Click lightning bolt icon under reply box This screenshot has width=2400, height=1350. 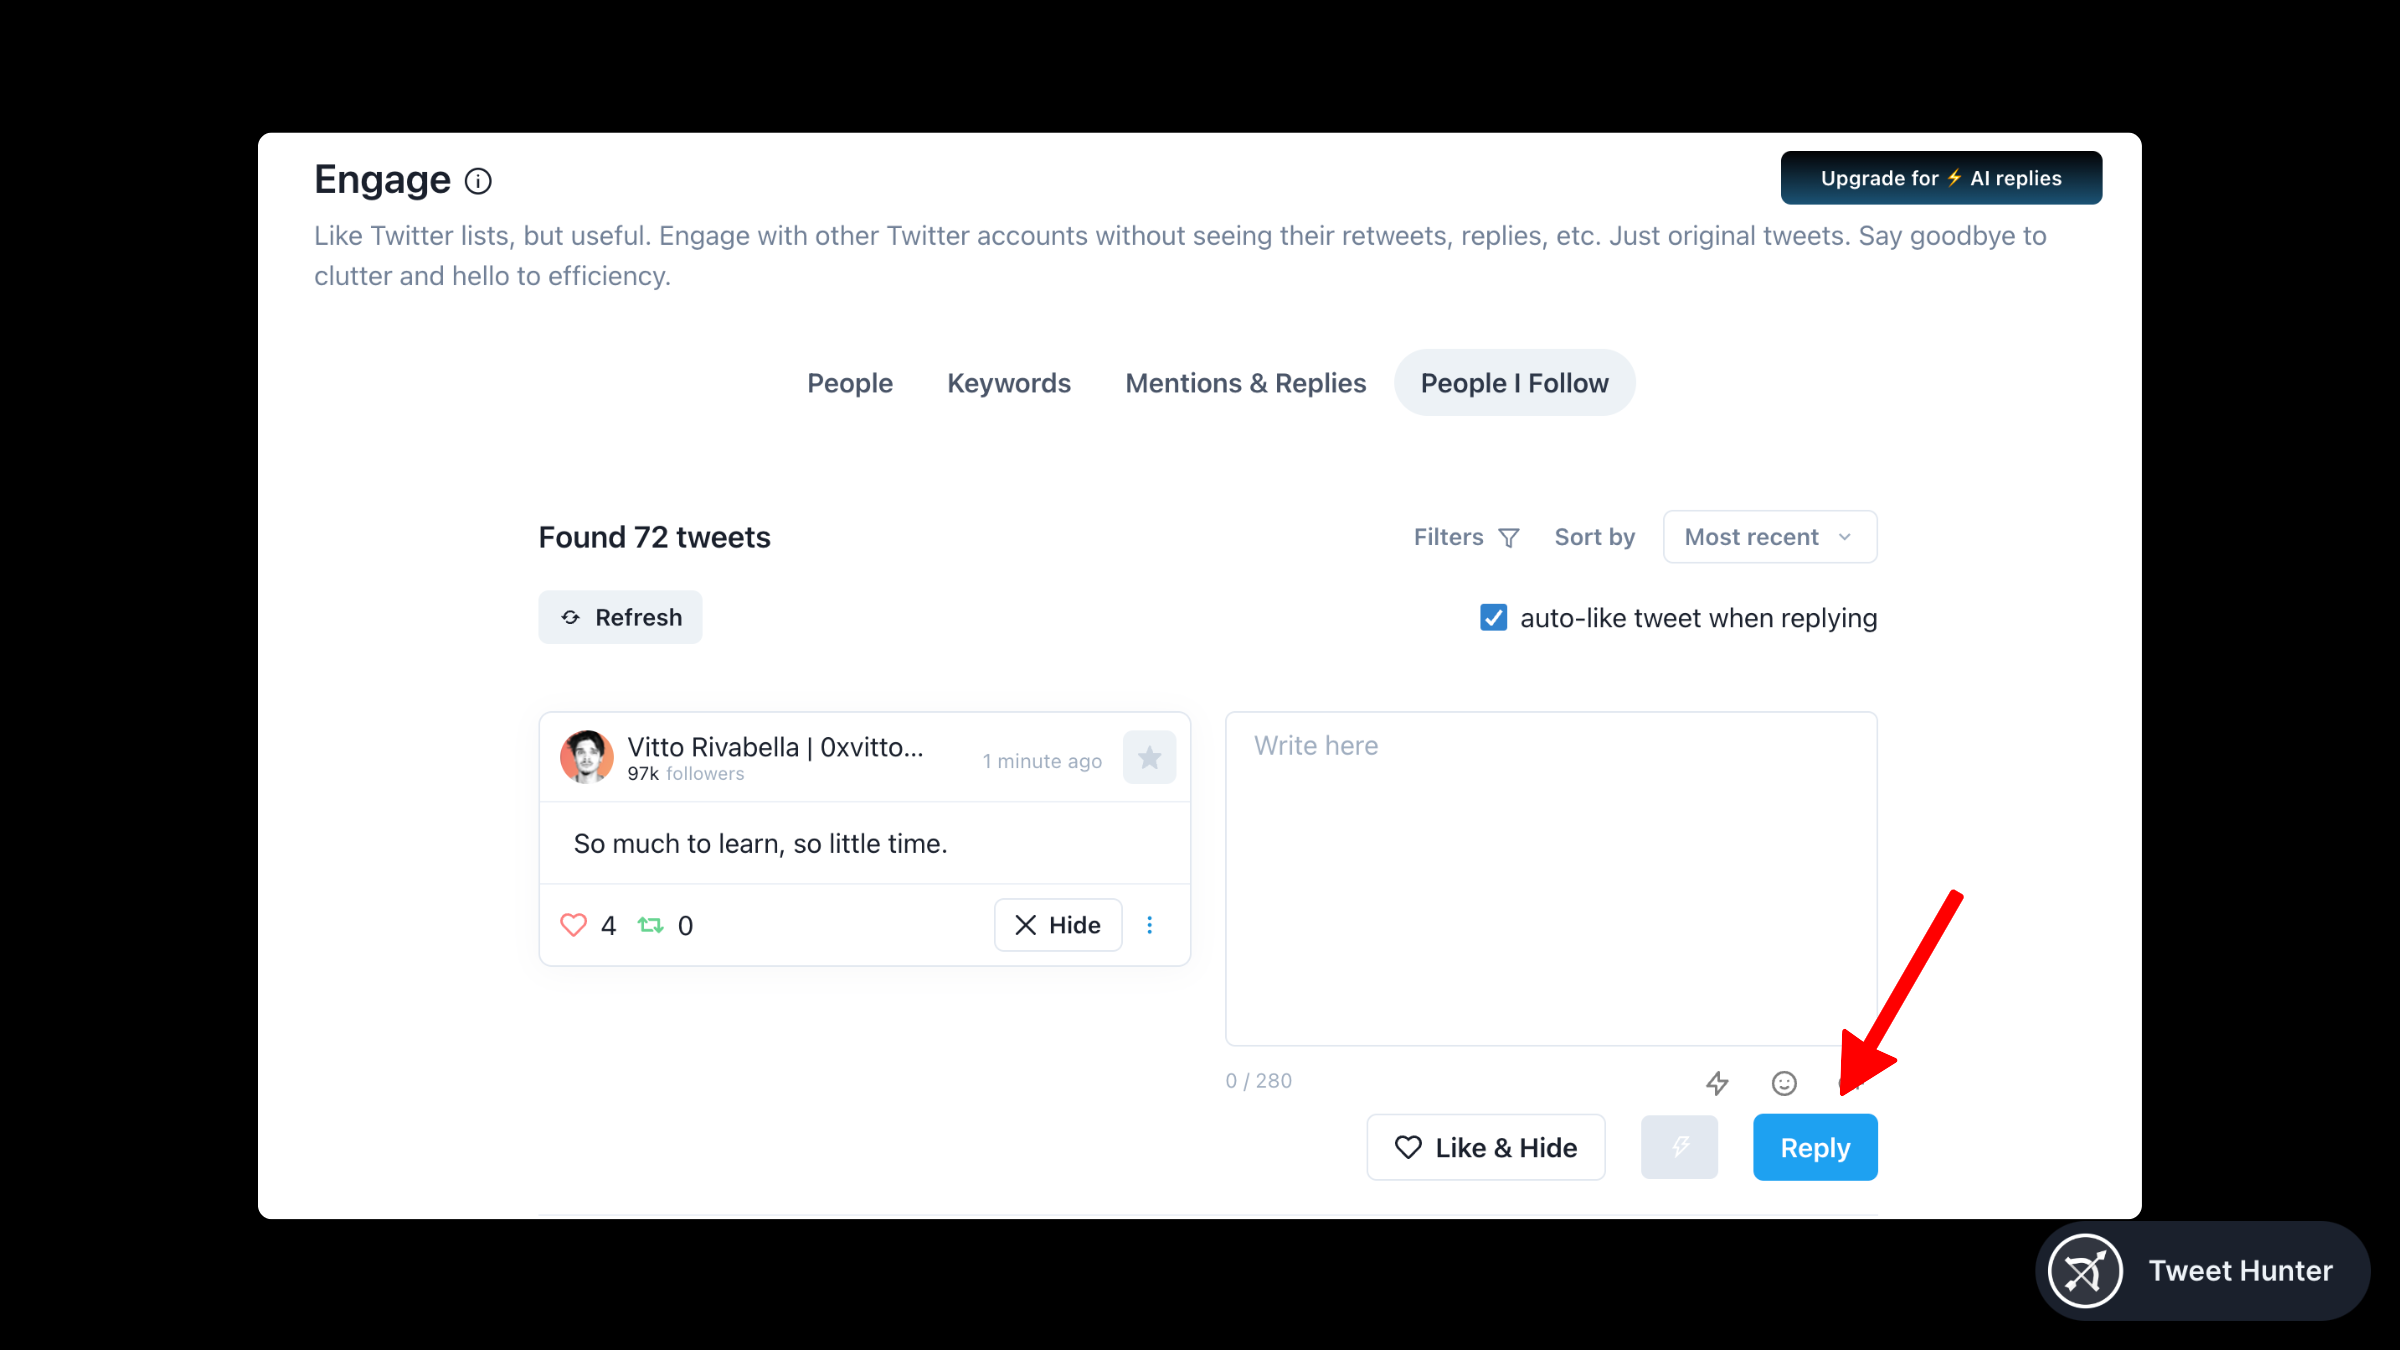click(x=1717, y=1083)
